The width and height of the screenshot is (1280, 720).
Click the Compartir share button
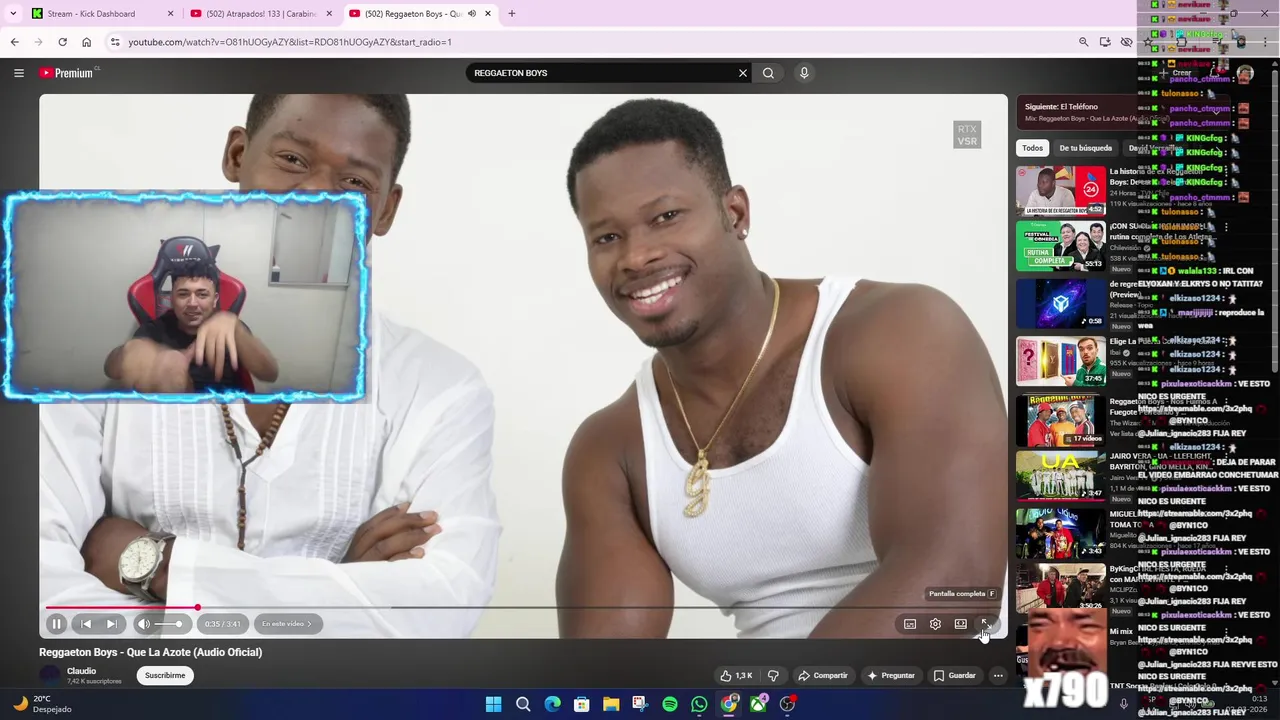click(x=823, y=676)
